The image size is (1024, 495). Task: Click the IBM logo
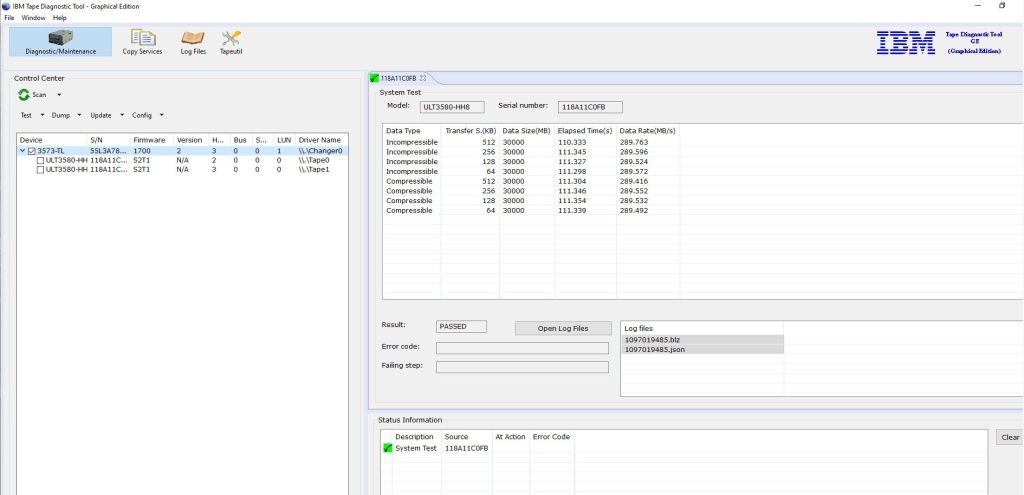(905, 42)
